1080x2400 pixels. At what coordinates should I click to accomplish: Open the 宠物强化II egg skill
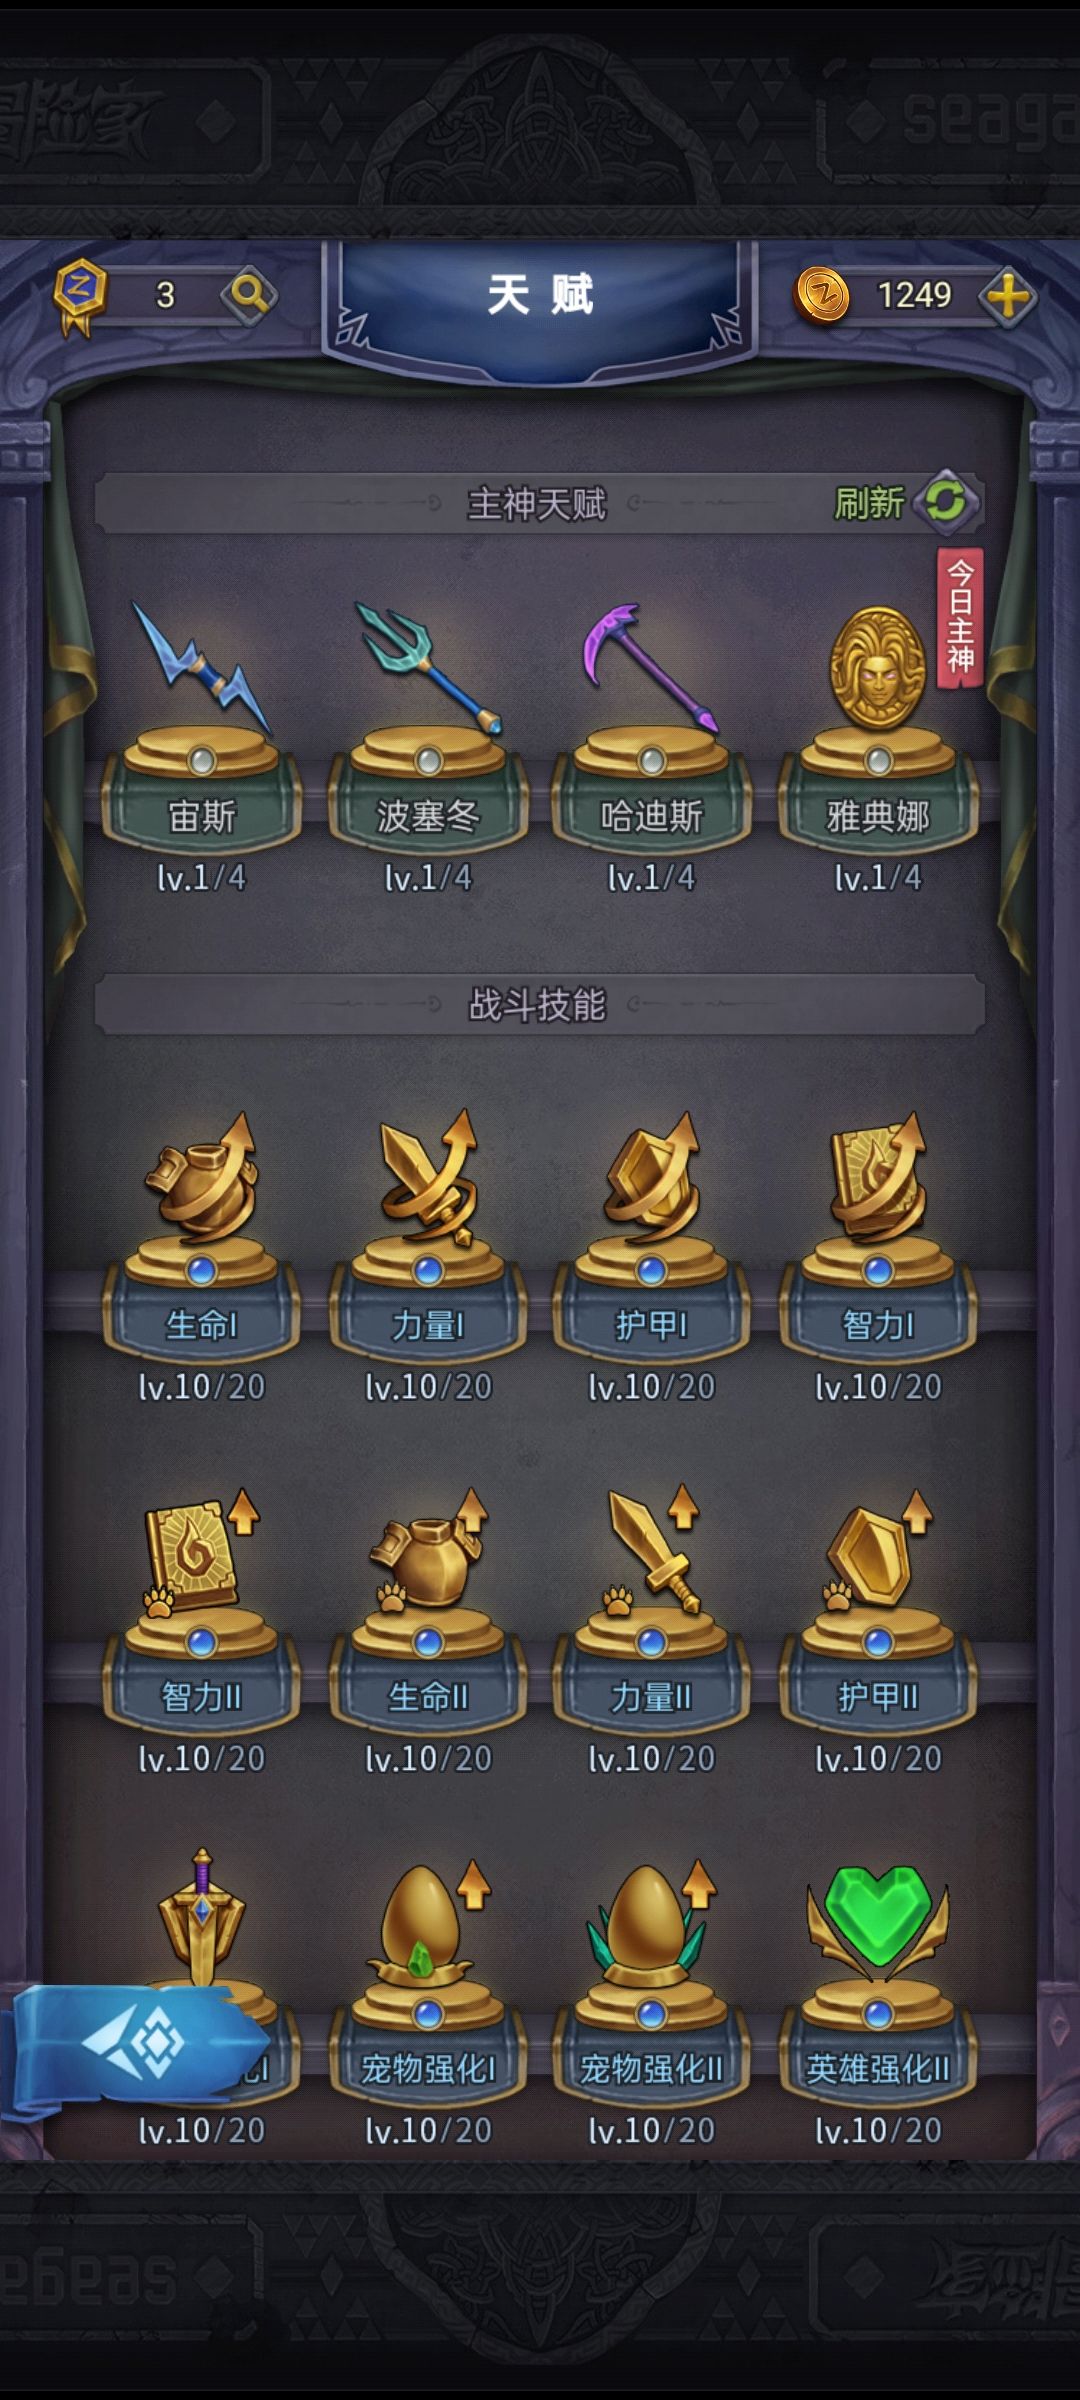click(x=651, y=1980)
